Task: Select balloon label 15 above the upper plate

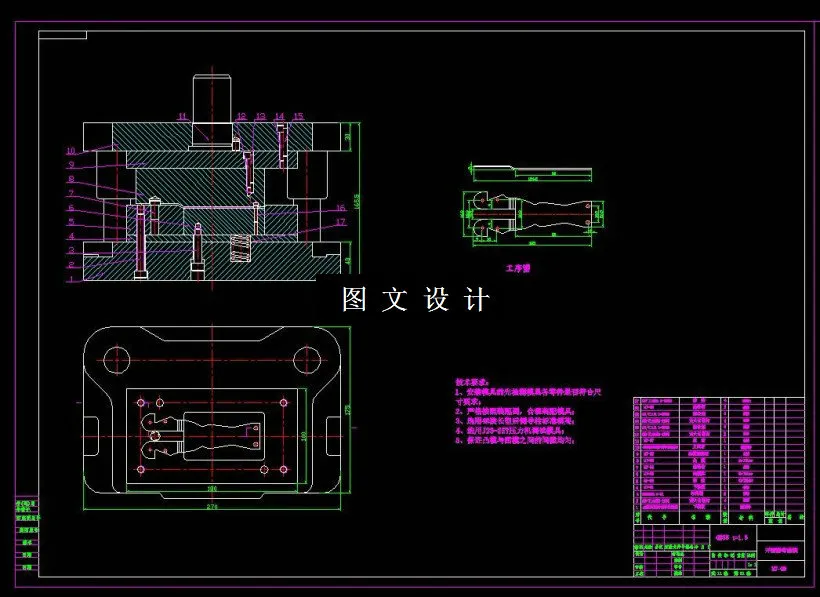Action: point(298,116)
